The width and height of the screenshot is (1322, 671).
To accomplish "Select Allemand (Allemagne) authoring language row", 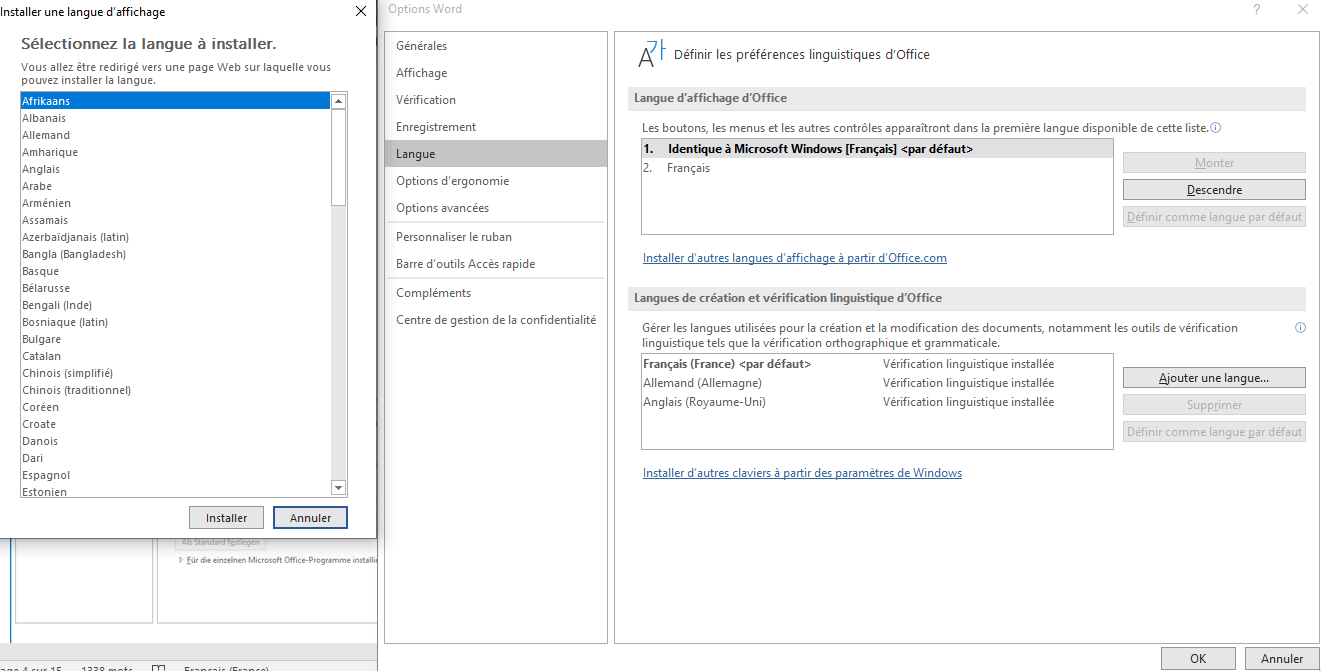I will 877,383.
